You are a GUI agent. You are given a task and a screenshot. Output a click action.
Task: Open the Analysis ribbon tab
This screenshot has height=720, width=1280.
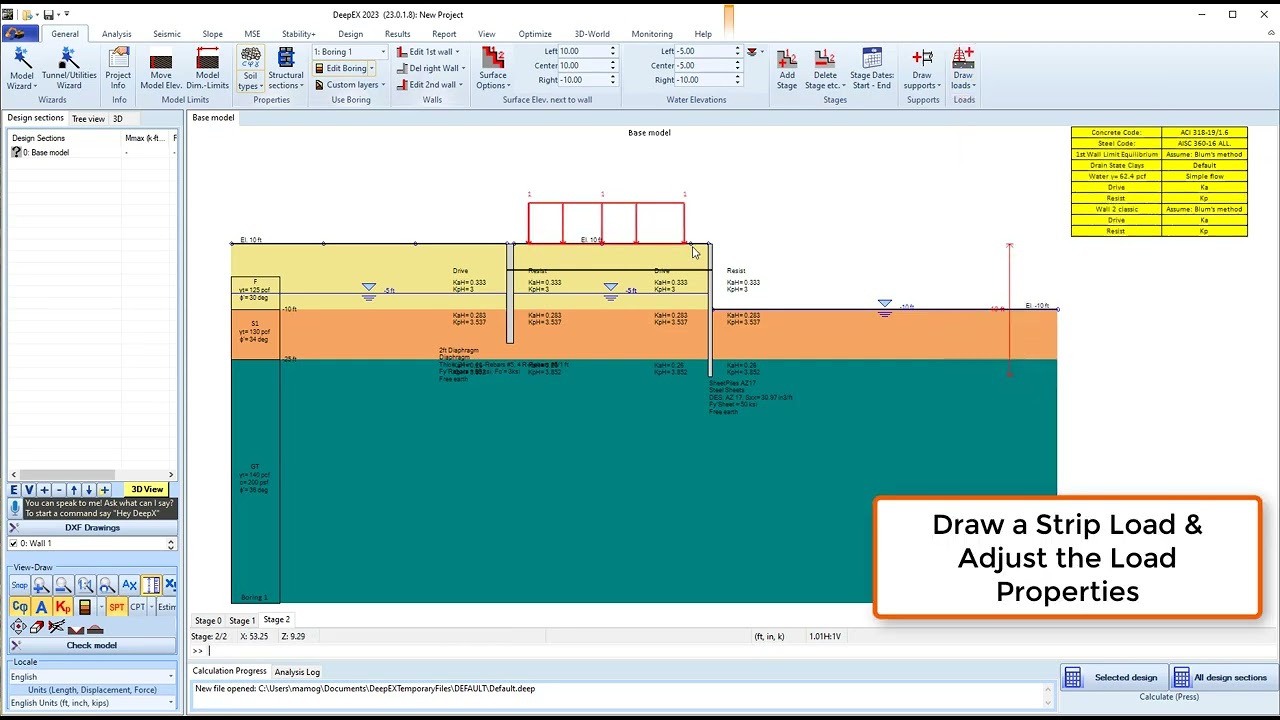[116, 34]
